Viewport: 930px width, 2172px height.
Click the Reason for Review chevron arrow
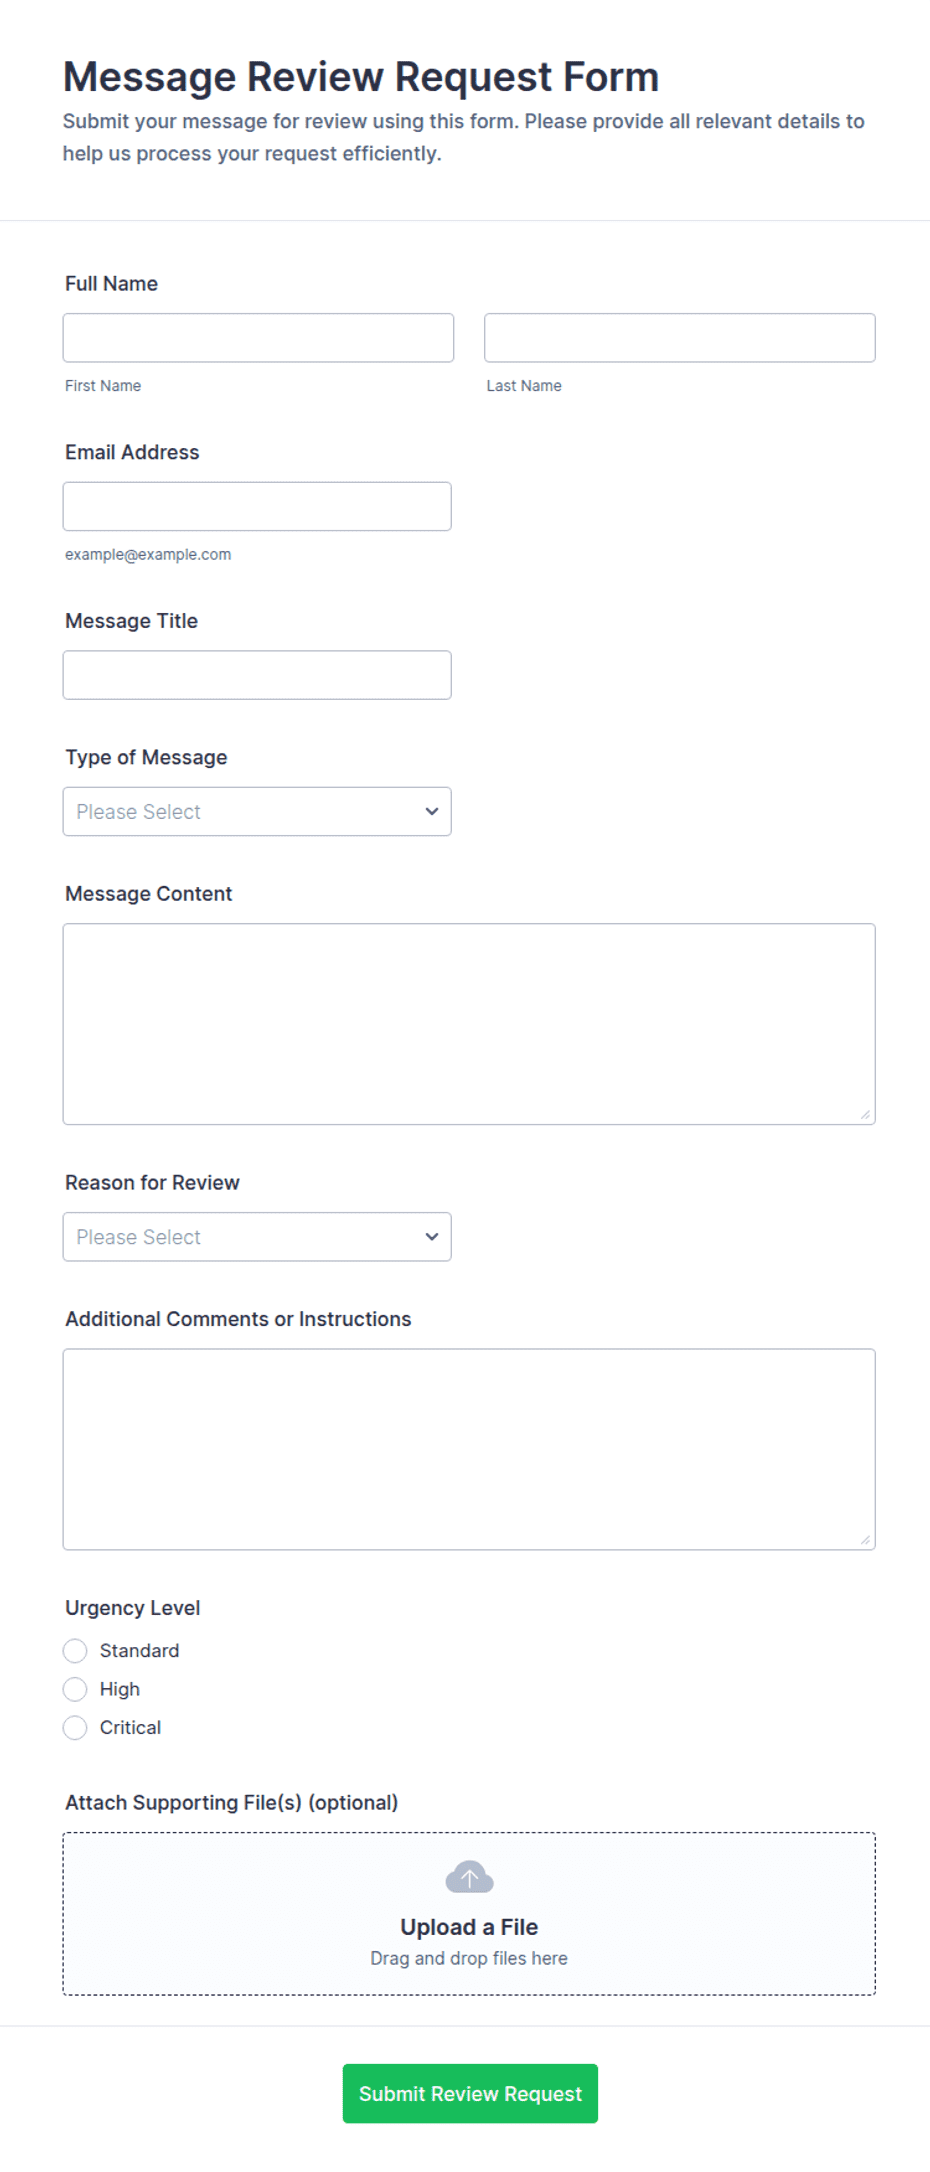point(432,1237)
